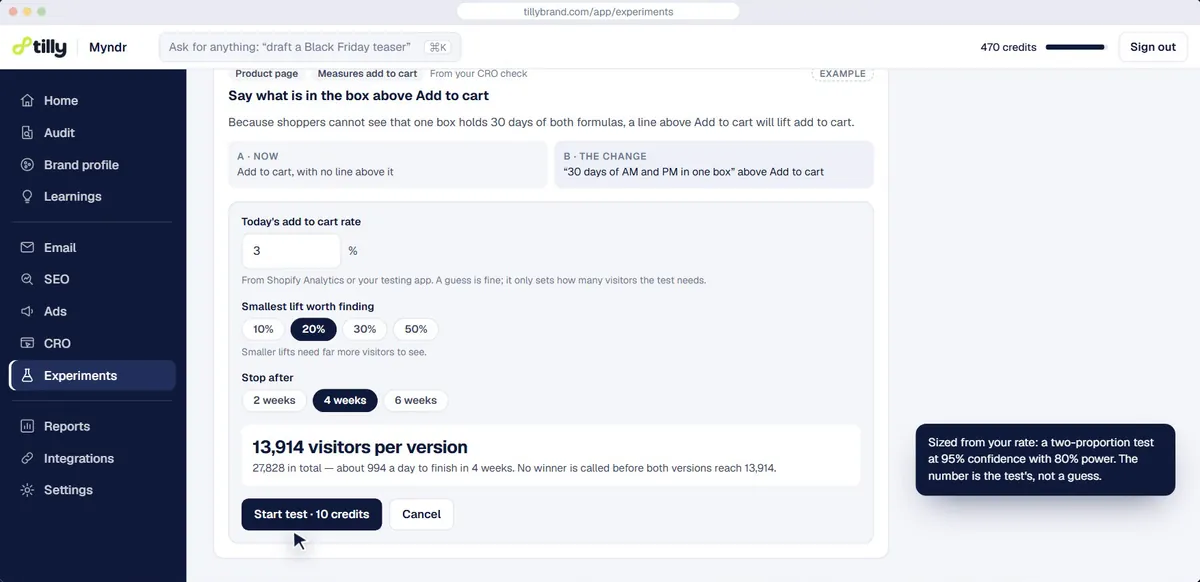Click Start test 10 credits button
Image resolution: width=1200 pixels, height=582 pixels.
click(311, 514)
